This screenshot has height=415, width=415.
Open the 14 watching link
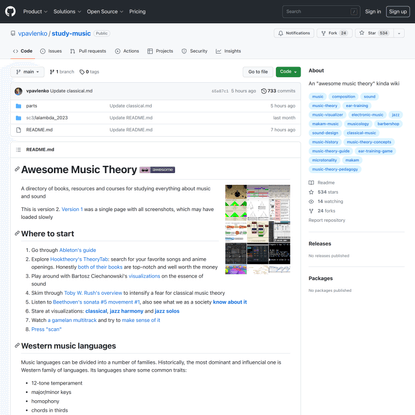tap(326, 201)
